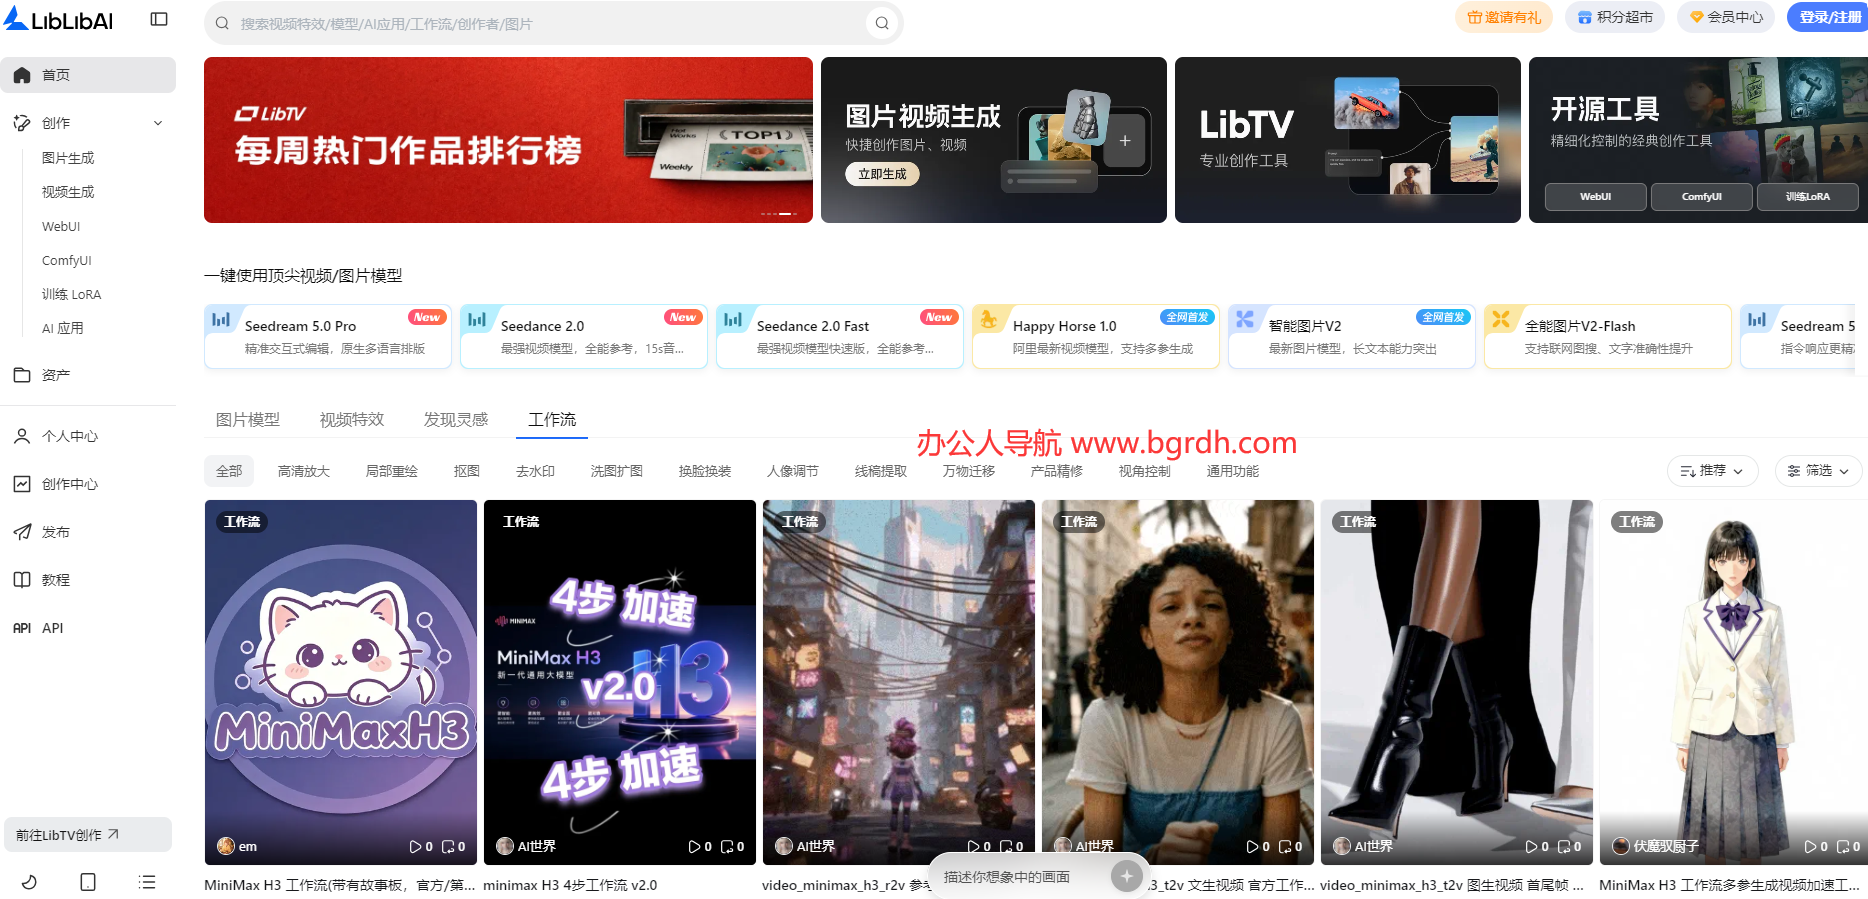Open the home icon in sidebar

click(x=22, y=75)
